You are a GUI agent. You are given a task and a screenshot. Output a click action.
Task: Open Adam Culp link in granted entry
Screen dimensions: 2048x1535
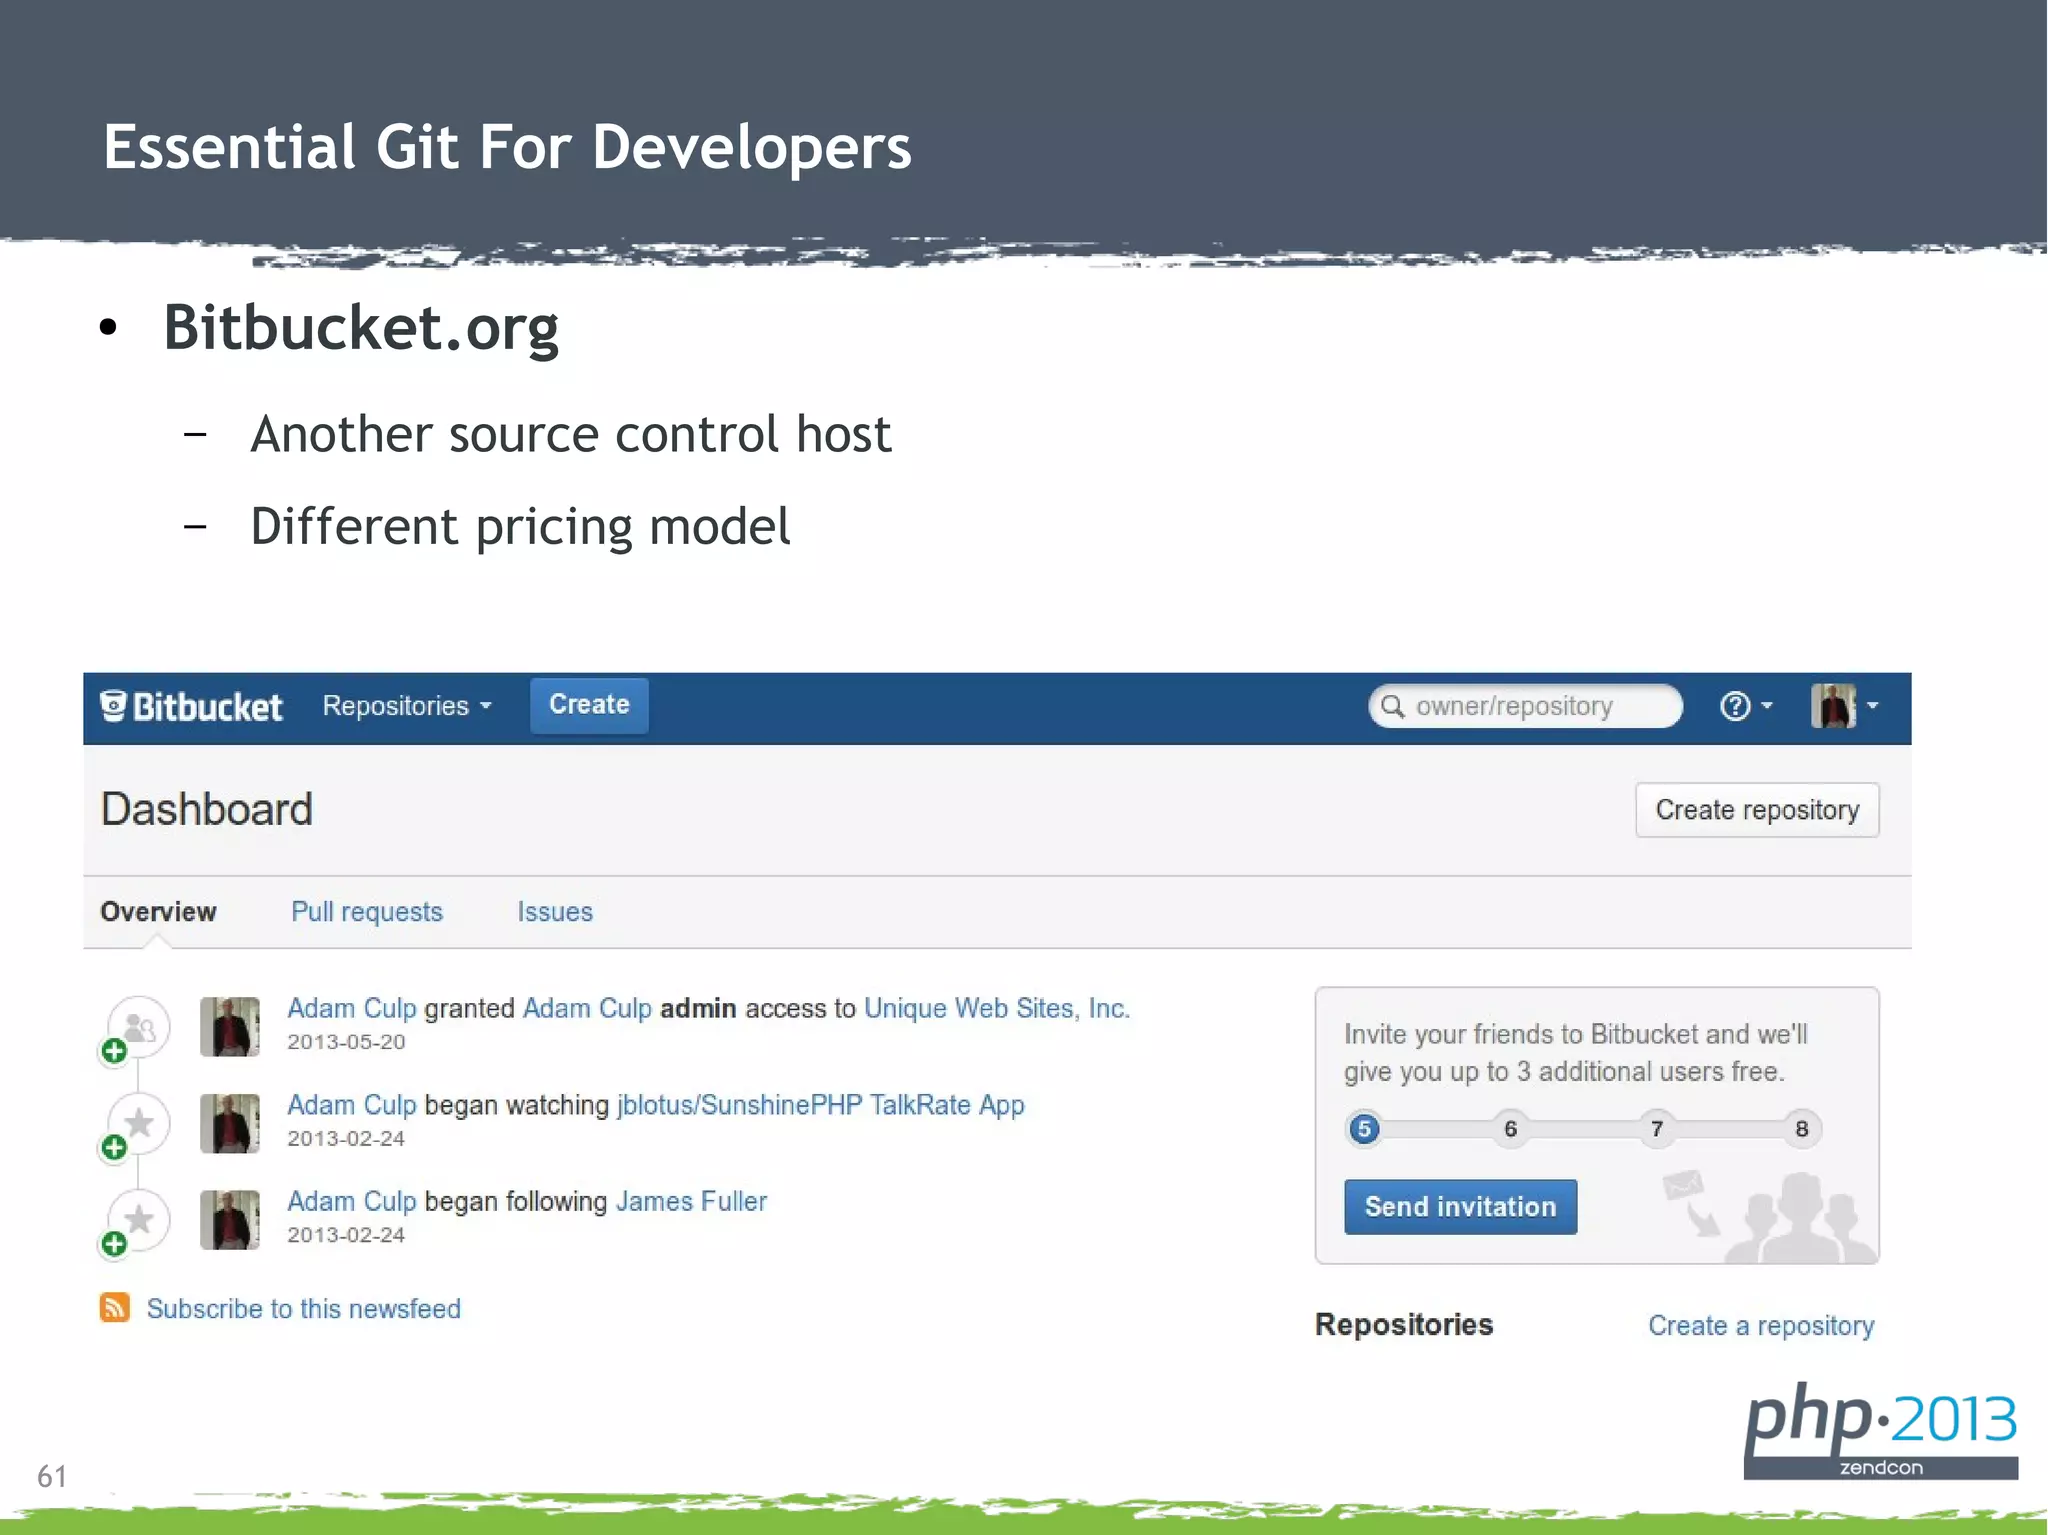click(351, 1008)
